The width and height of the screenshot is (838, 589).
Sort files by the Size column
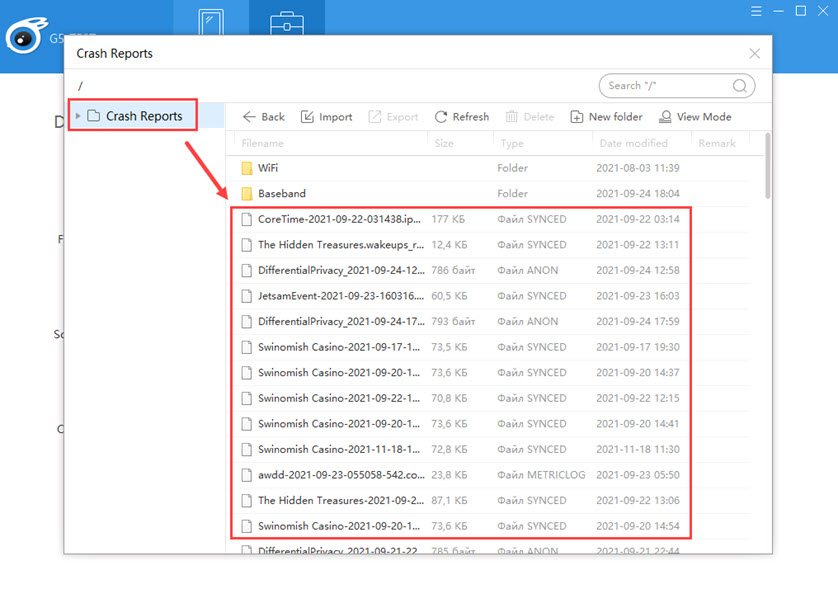[x=443, y=143]
